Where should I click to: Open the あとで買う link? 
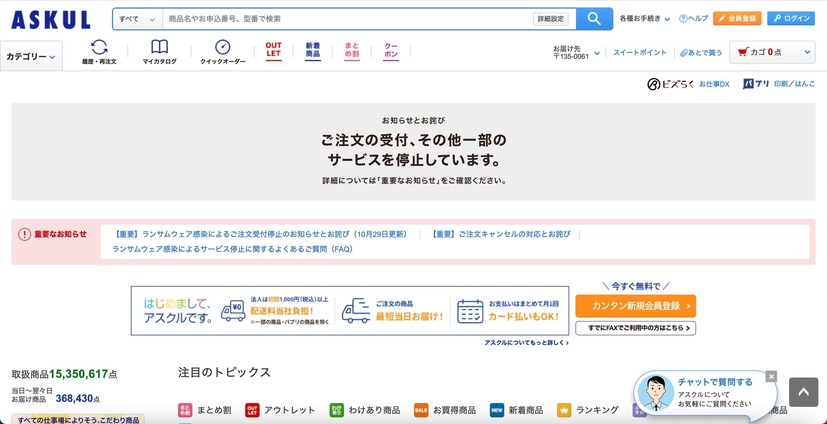tap(701, 52)
